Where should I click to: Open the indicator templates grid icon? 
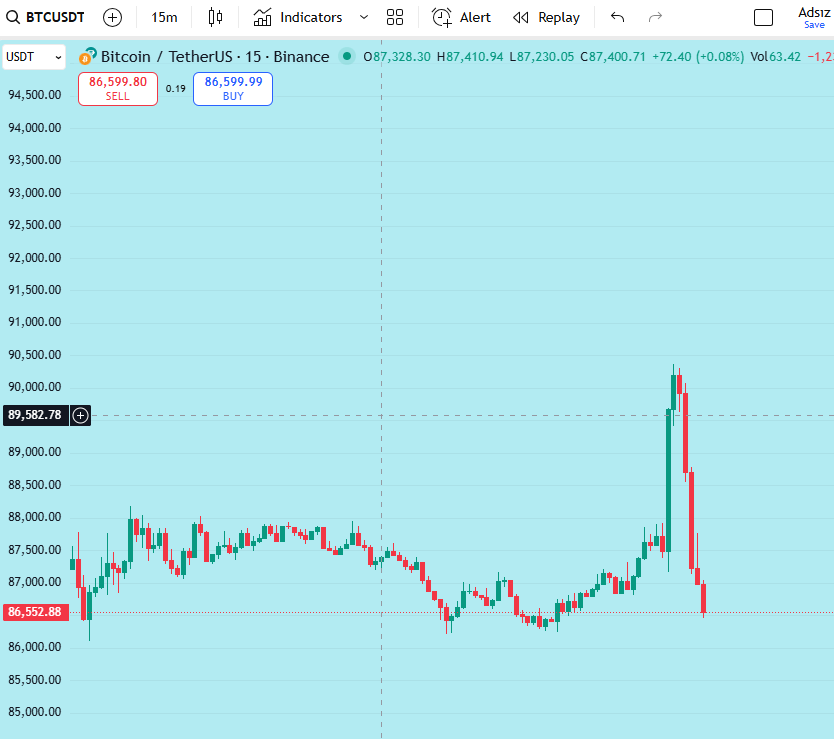[395, 17]
